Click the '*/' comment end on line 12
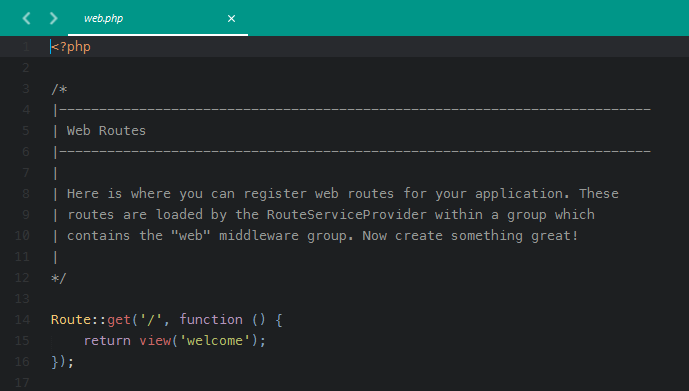 pyautogui.click(x=58, y=278)
